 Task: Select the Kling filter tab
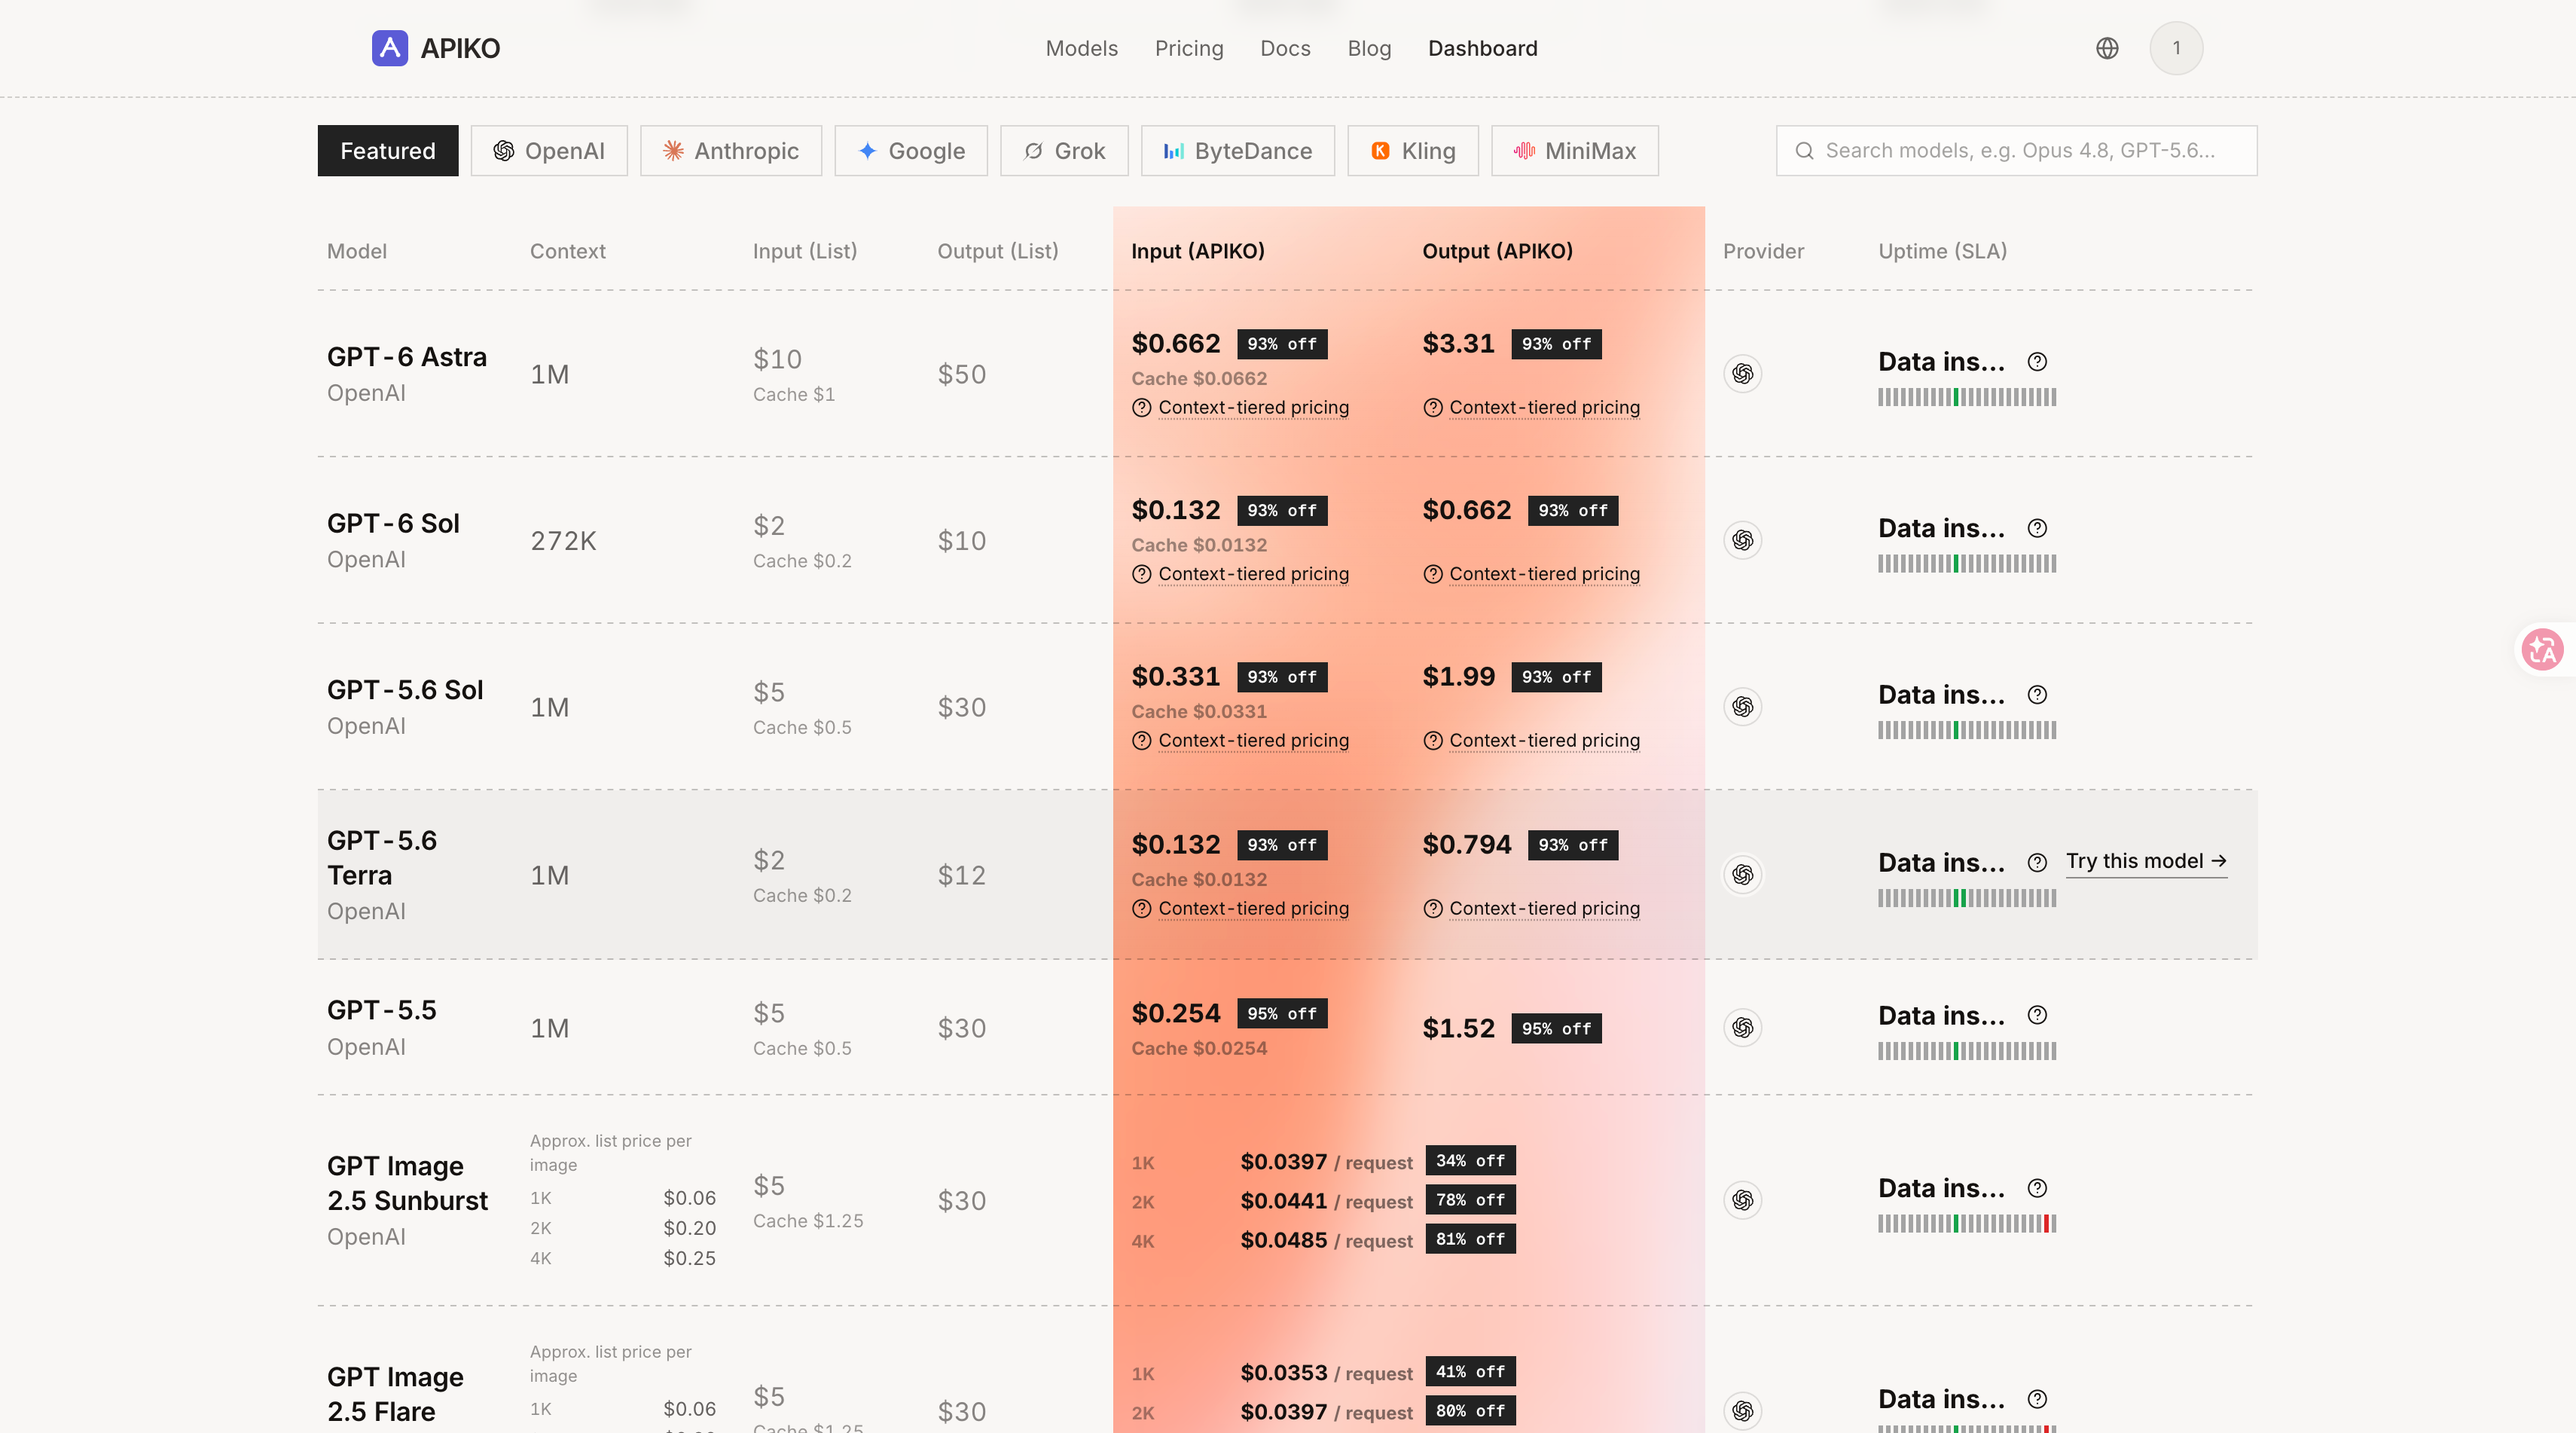pos(1413,151)
